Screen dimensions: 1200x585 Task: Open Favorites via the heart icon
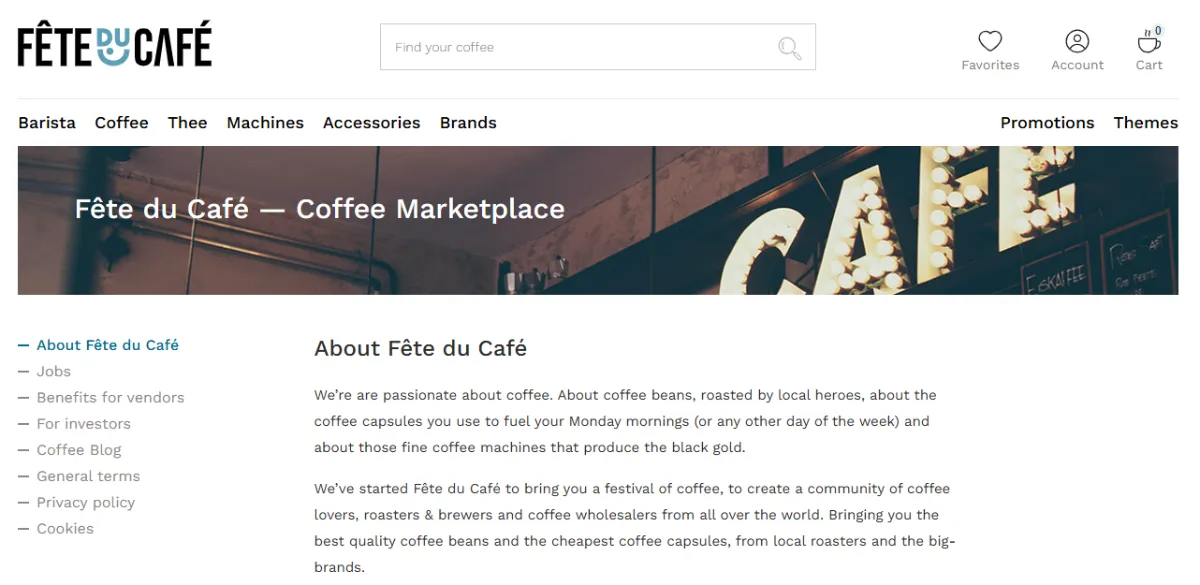pyautogui.click(x=990, y=41)
